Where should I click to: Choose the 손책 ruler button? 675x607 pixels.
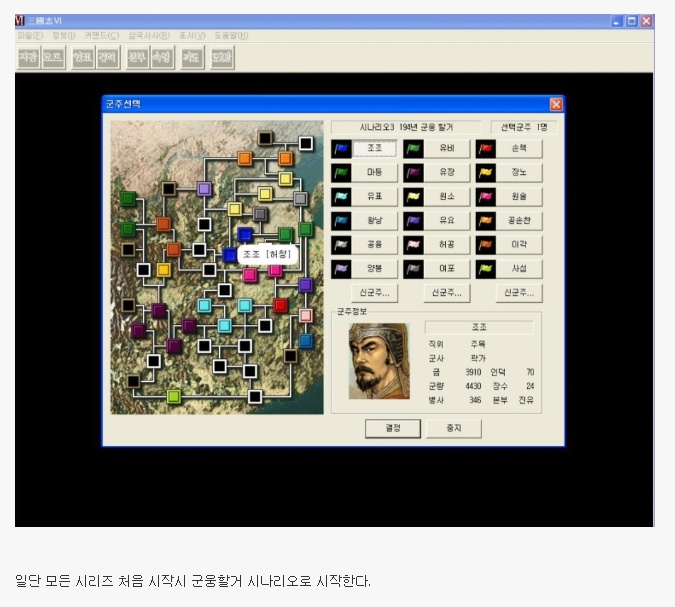tap(519, 149)
